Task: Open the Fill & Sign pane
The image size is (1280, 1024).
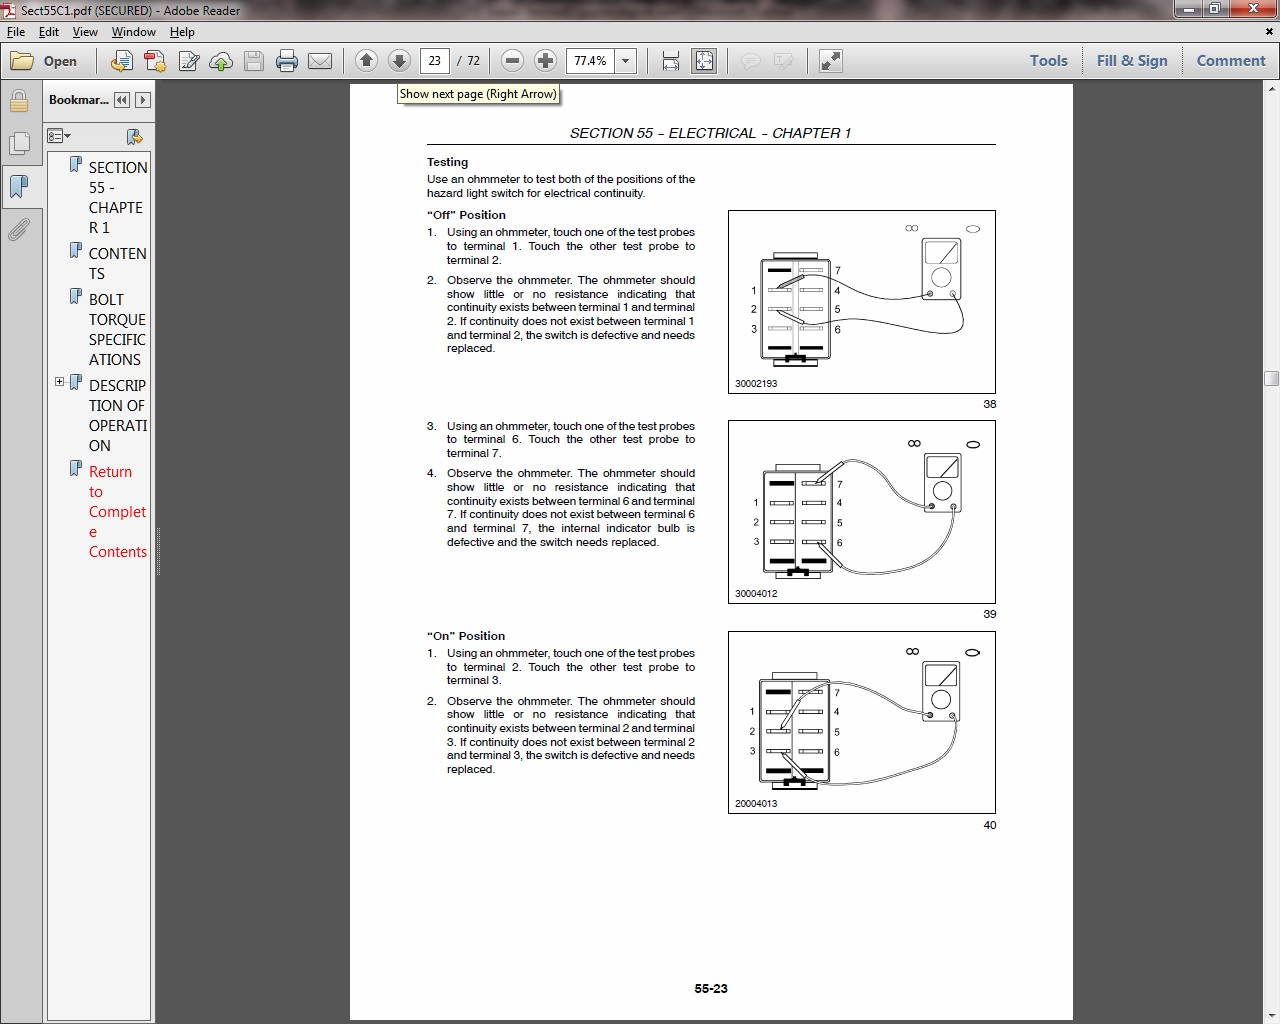Action: 1131,61
